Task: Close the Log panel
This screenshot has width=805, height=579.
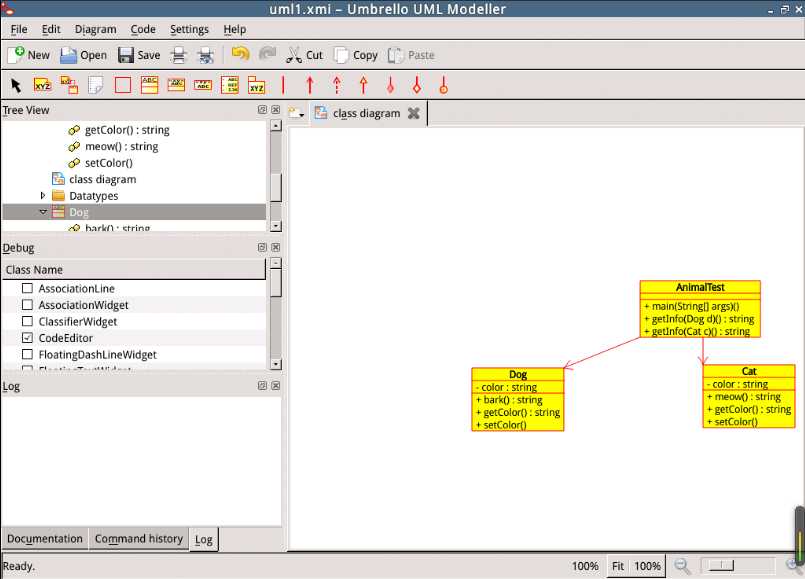Action: 276,385
